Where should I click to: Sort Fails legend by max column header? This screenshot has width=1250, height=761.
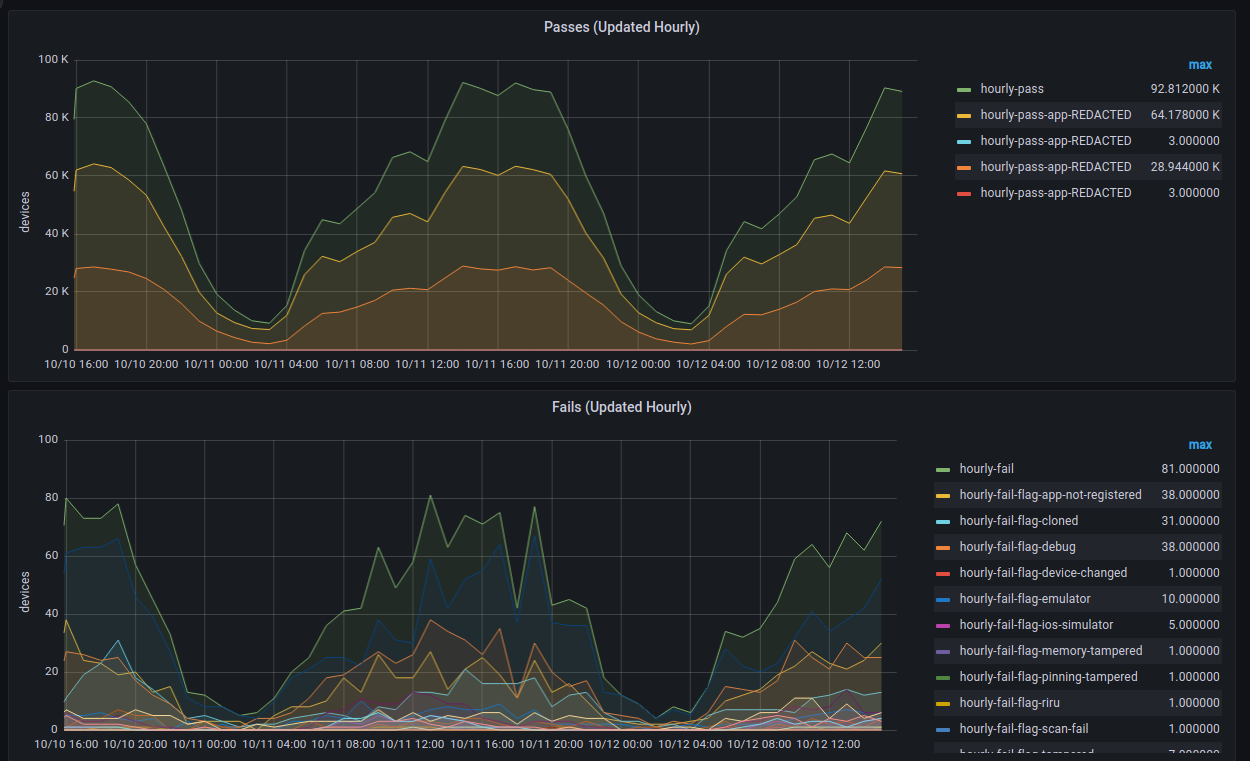coord(1200,445)
